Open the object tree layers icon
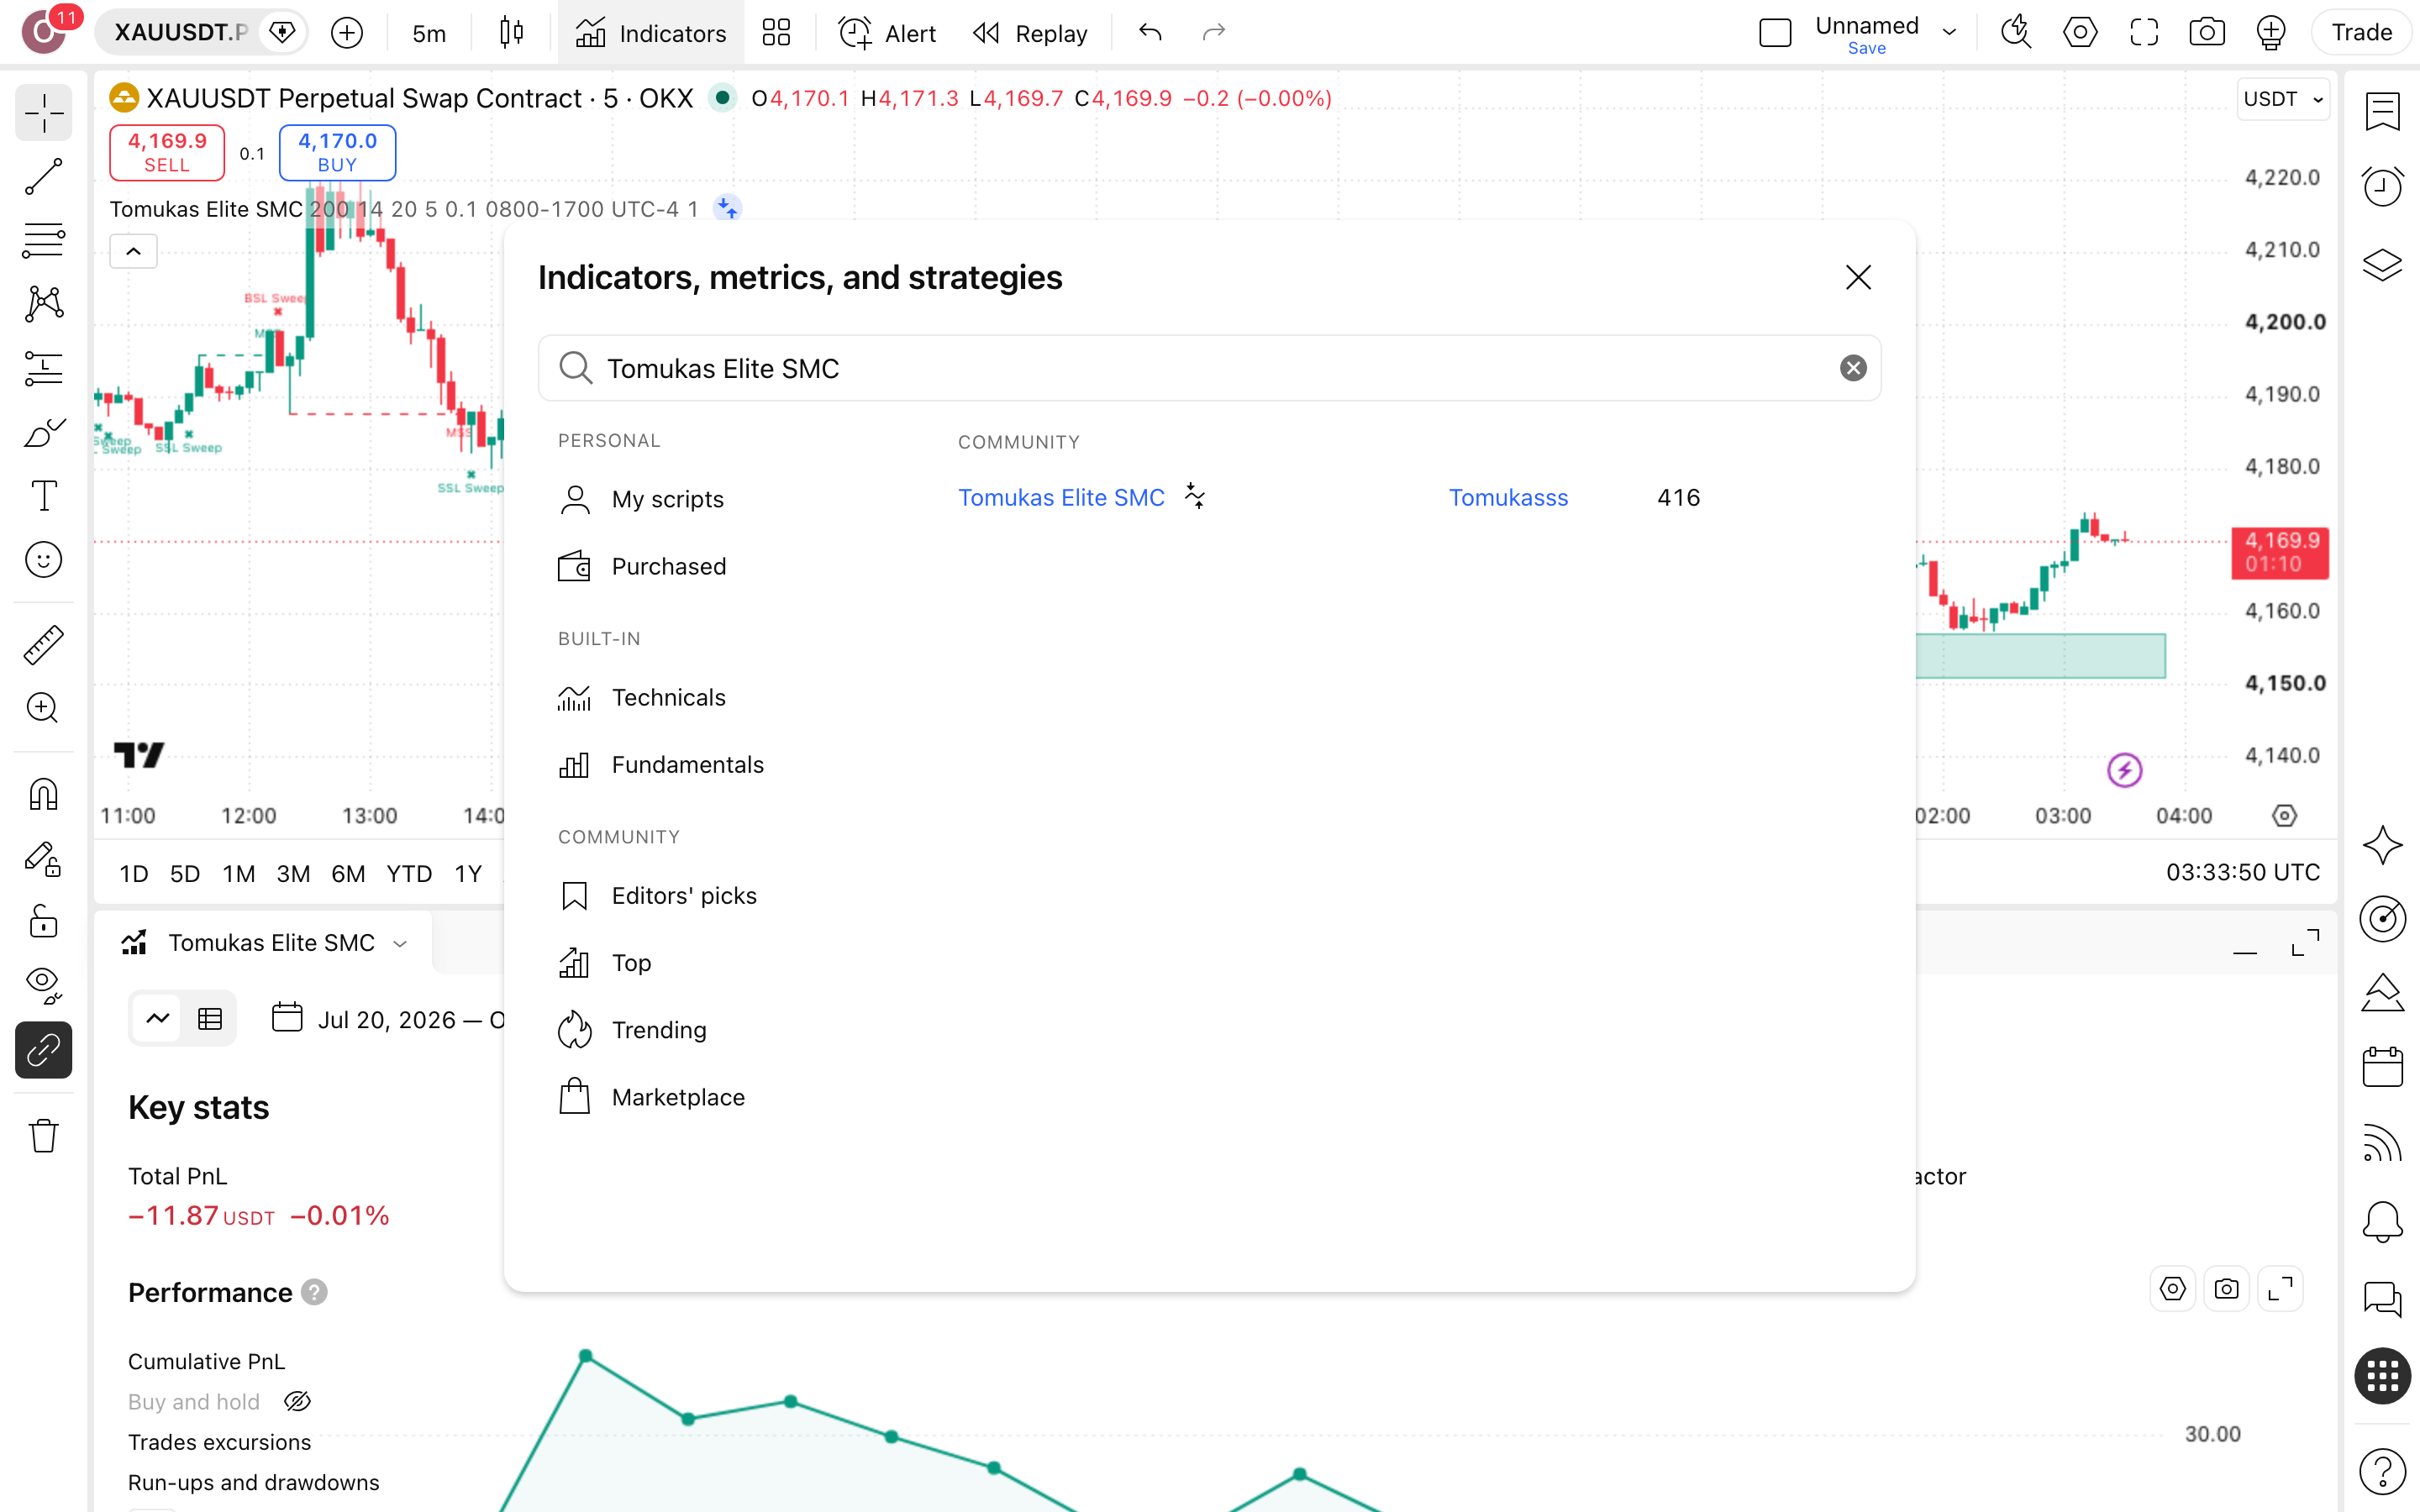The image size is (2420, 1512). point(2382,264)
